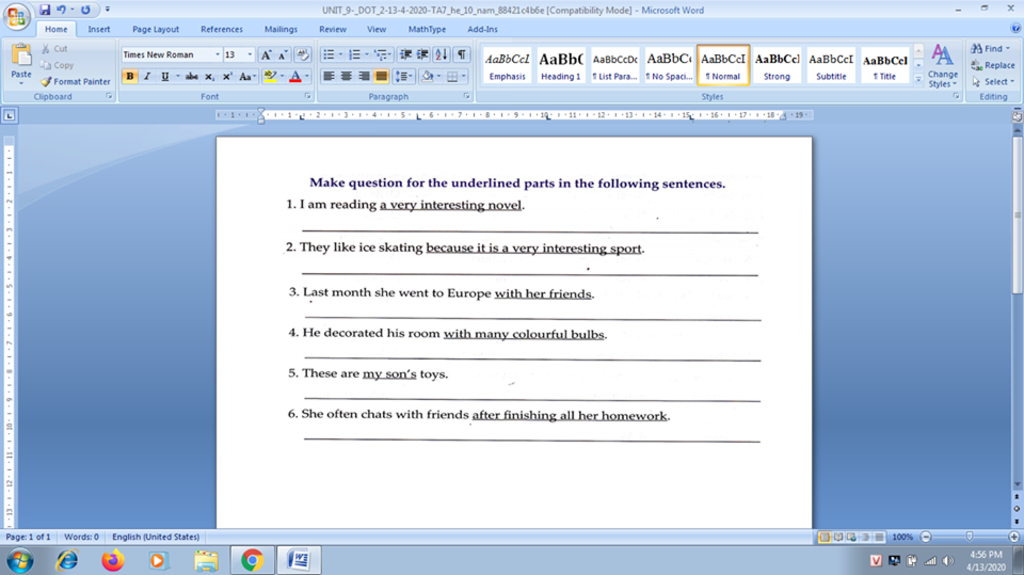Image resolution: width=1024 pixels, height=575 pixels.
Task: Open text highlight color dropdown arrow
Action: [x=282, y=76]
